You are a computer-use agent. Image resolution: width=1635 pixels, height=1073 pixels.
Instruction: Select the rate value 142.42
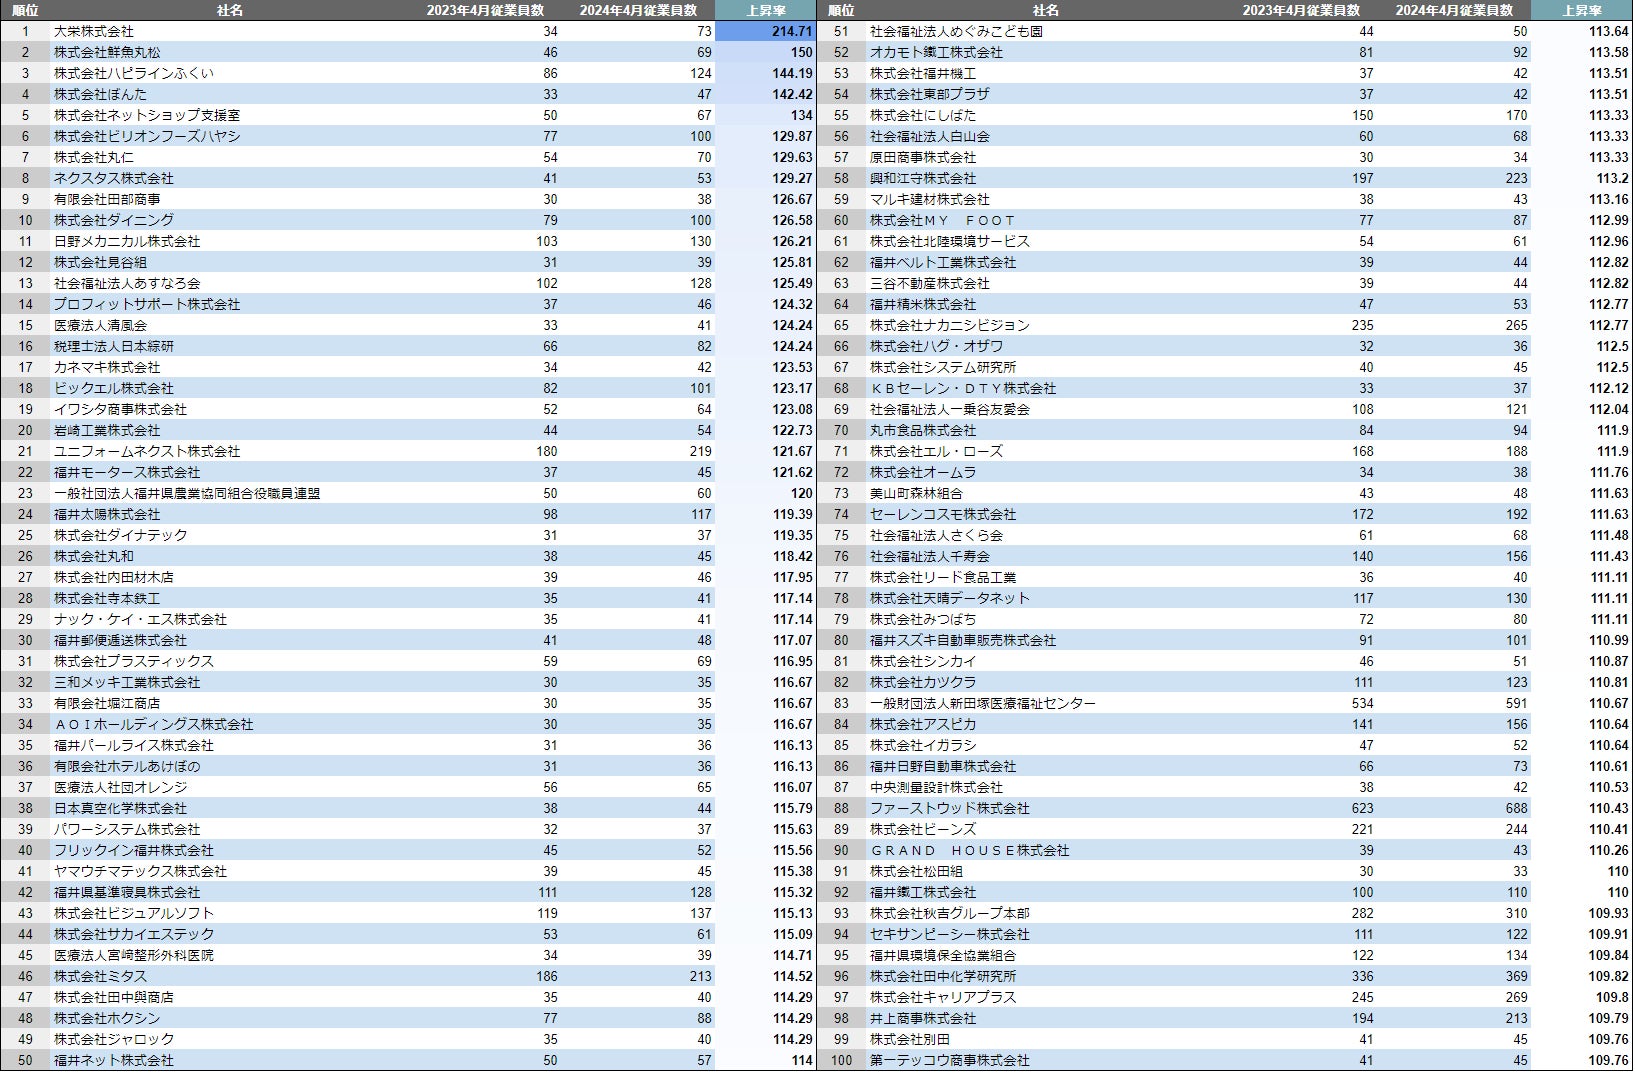[792, 94]
